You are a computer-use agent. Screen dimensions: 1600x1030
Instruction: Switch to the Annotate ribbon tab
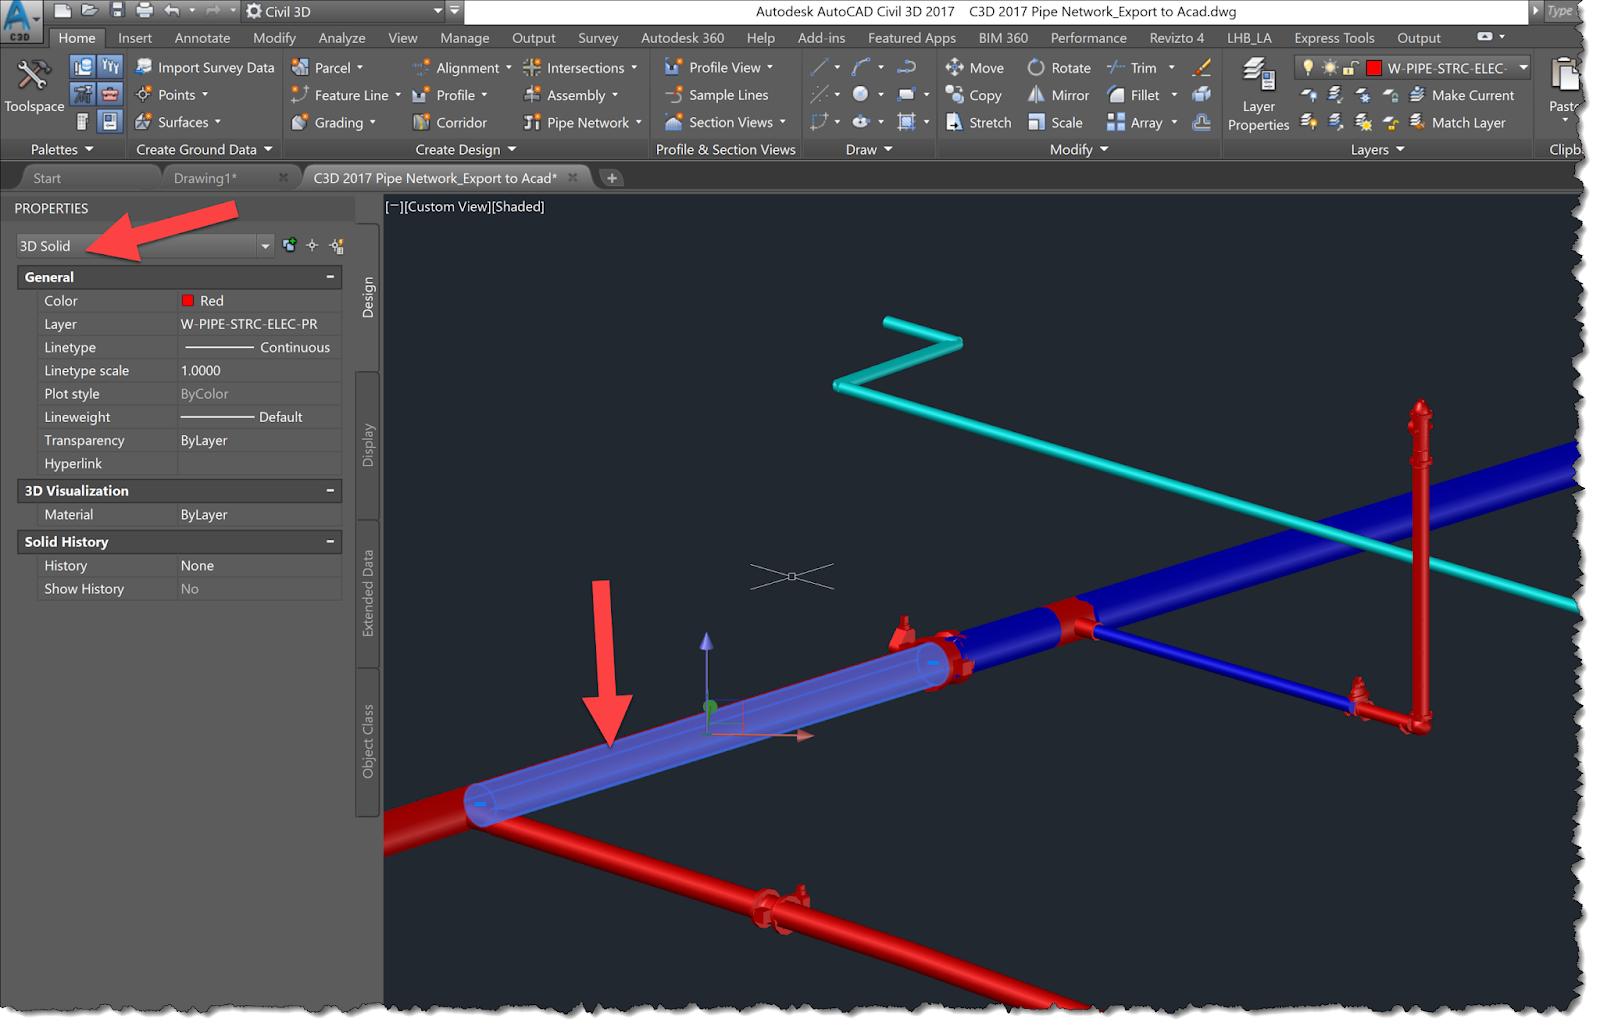coord(202,38)
